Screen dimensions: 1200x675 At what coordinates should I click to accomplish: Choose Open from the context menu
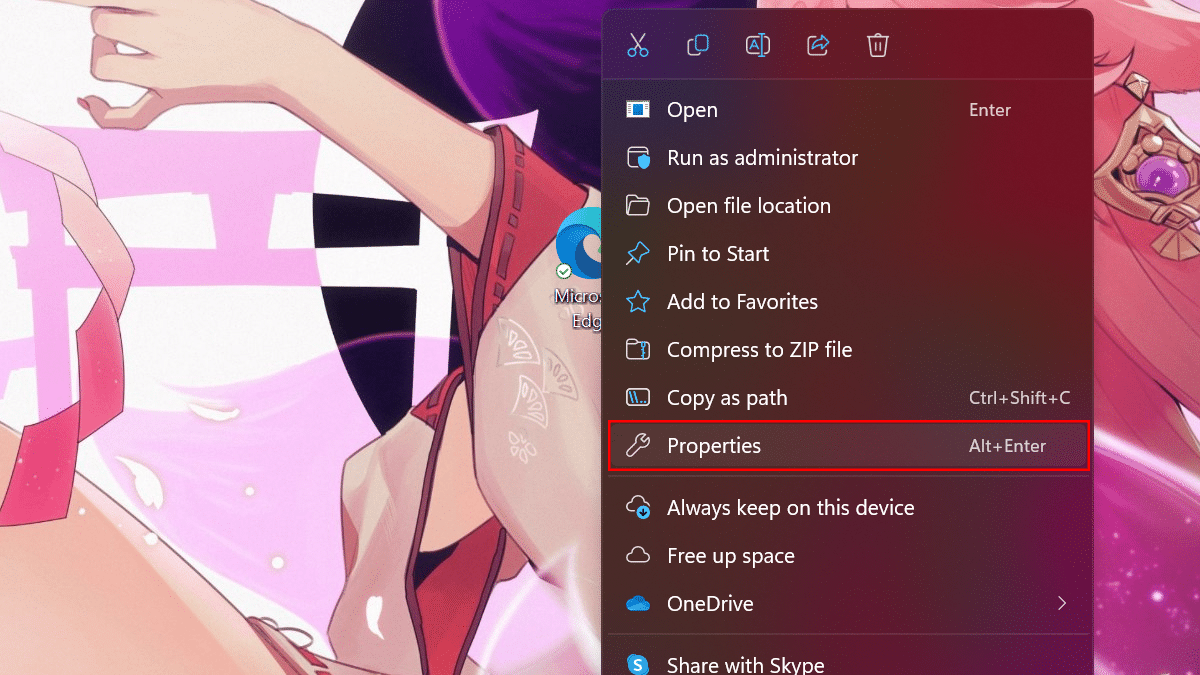click(692, 110)
